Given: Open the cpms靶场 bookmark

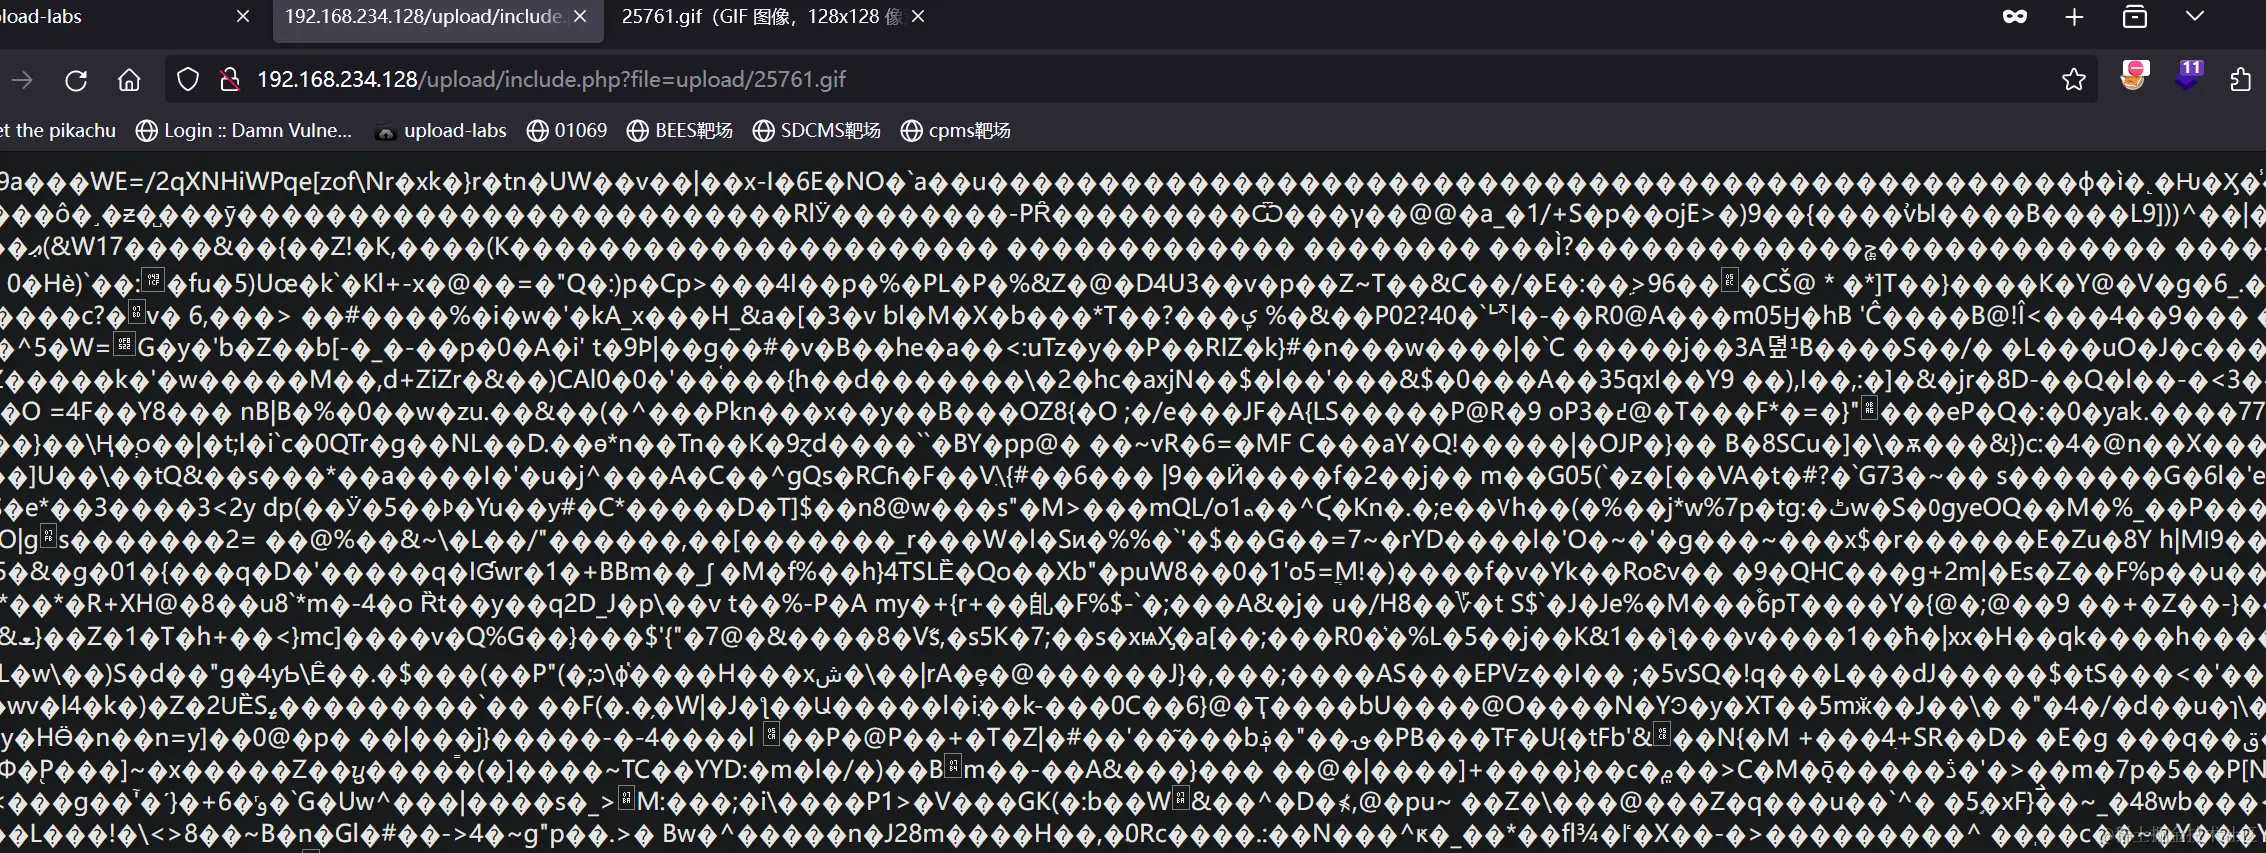Looking at the screenshot, I should pyautogui.click(x=956, y=131).
